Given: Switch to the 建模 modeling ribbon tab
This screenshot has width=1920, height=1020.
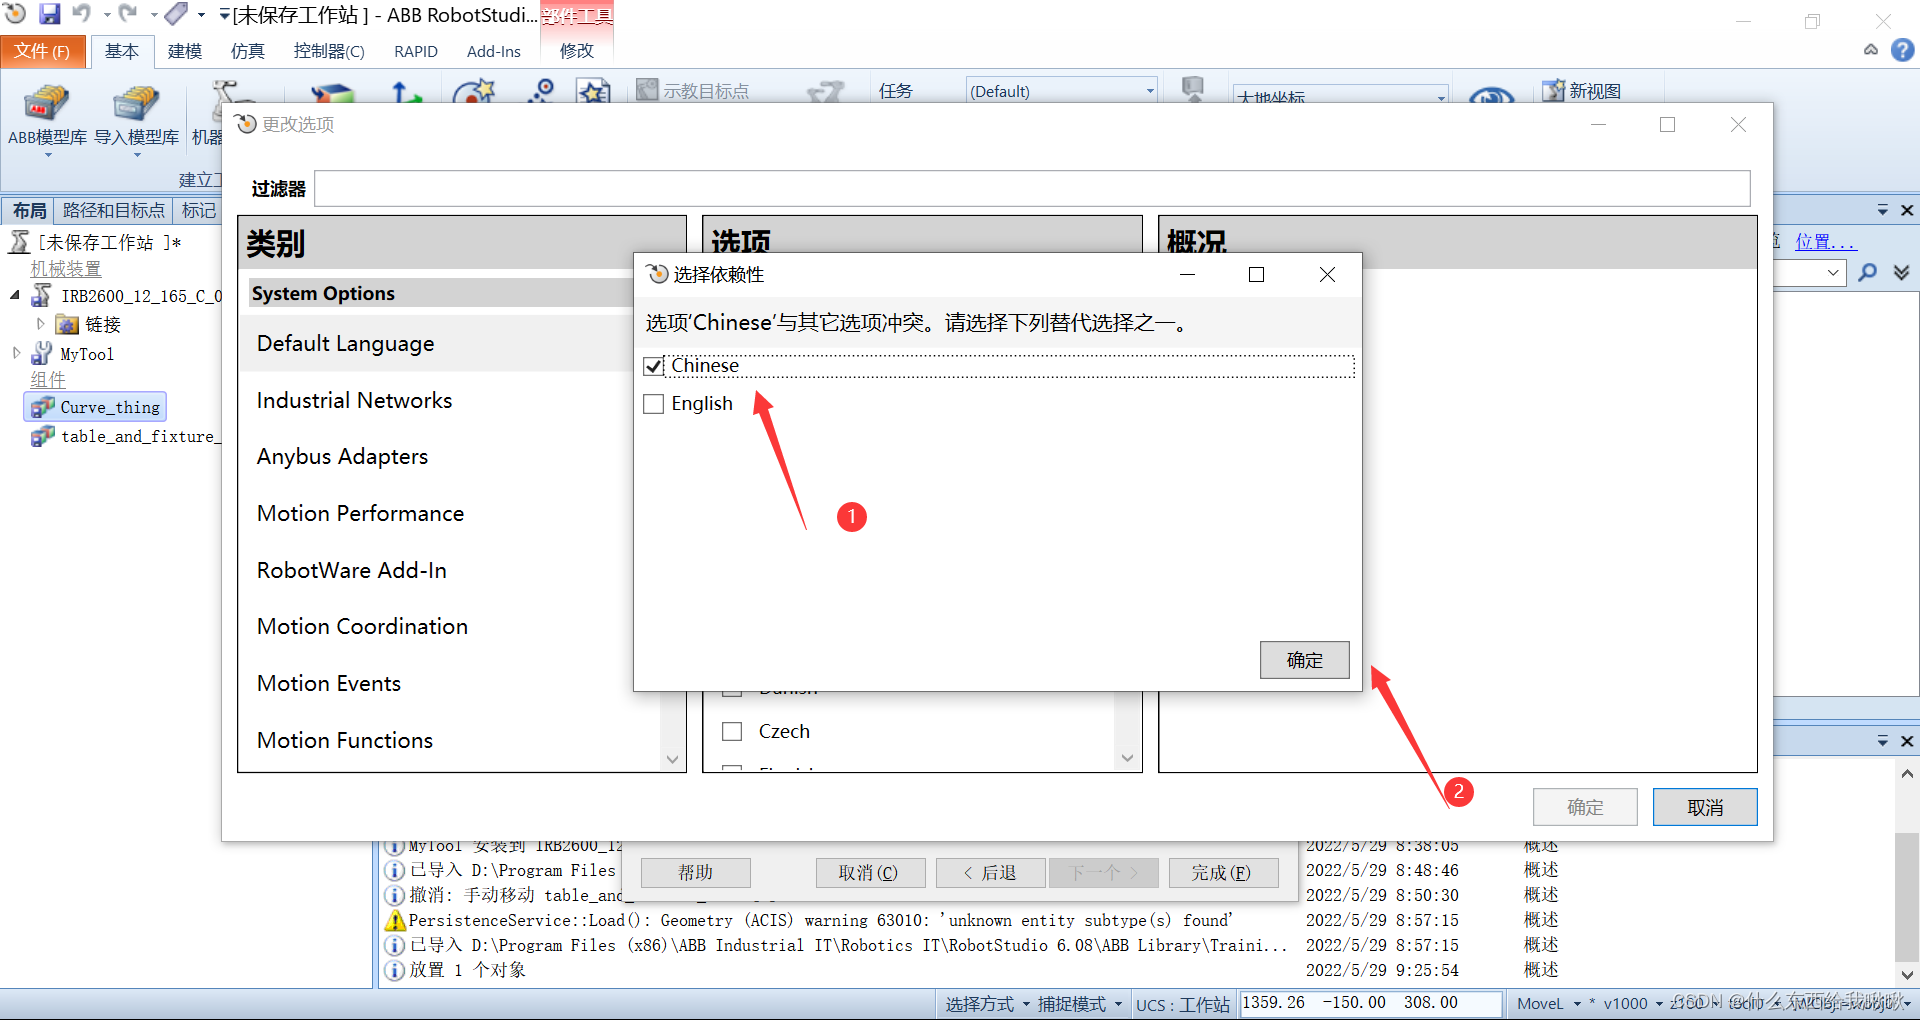Looking at the screenshot, I should point(185,51).
